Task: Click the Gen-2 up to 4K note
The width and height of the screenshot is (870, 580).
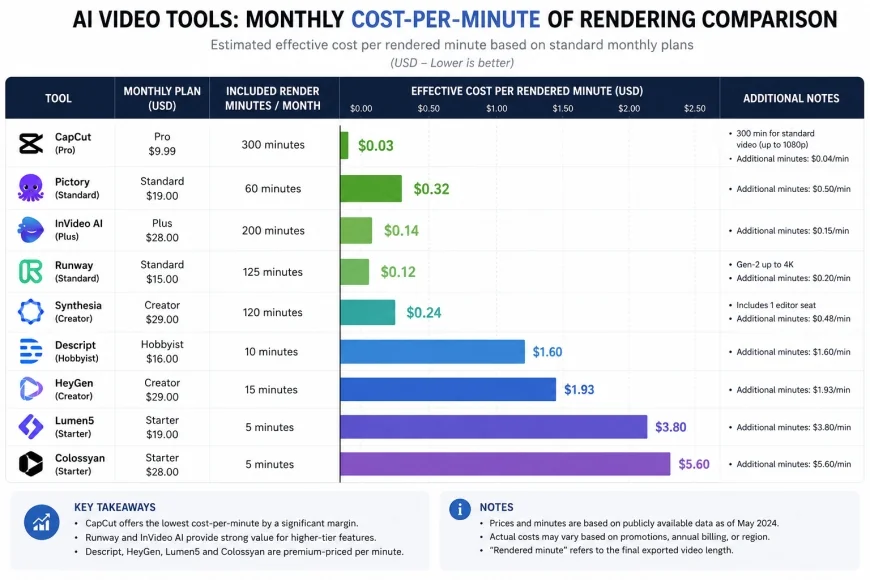Action: pos(765,265)
